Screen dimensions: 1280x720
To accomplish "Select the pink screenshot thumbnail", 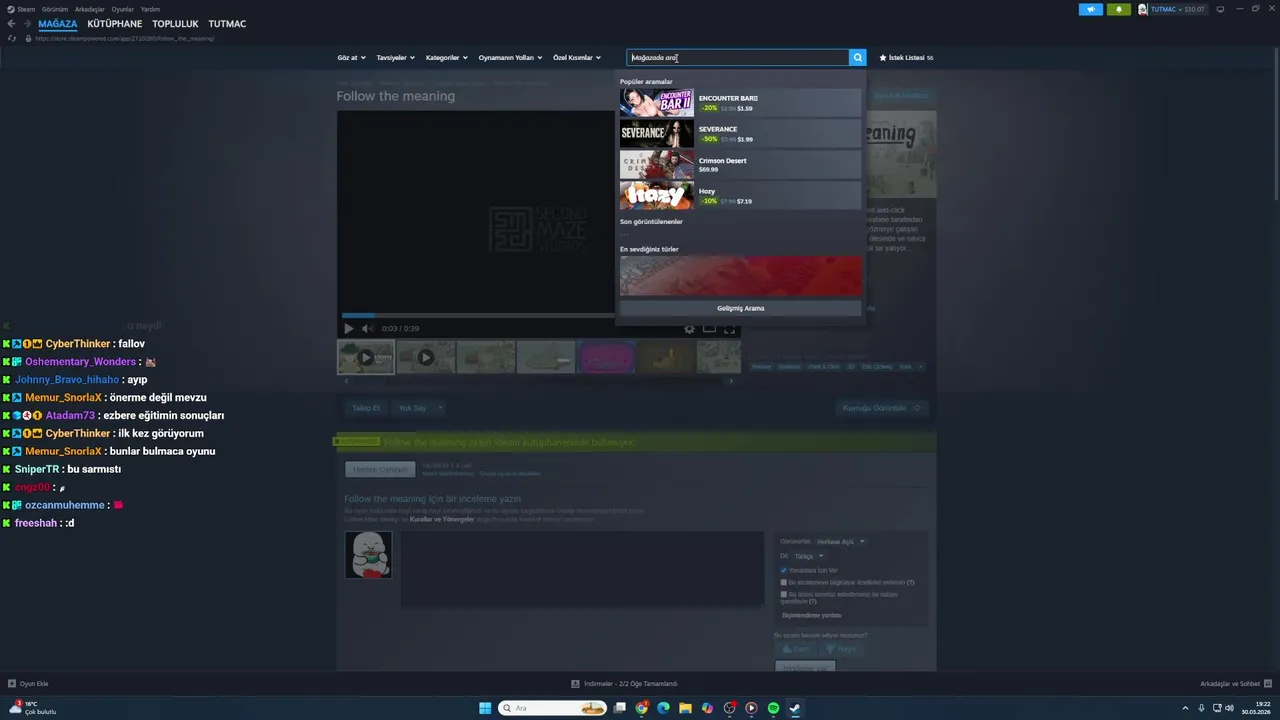I will point(606,357).
